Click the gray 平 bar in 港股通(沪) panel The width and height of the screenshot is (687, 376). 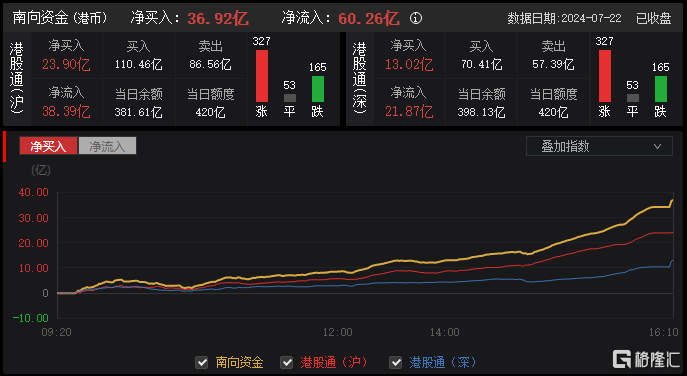click(x=290, y=98)
